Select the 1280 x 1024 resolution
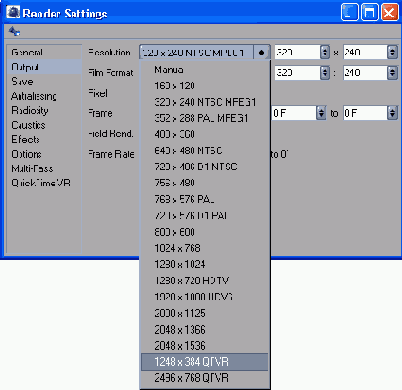This screenshot has height=390, width=402. (180, 264)
